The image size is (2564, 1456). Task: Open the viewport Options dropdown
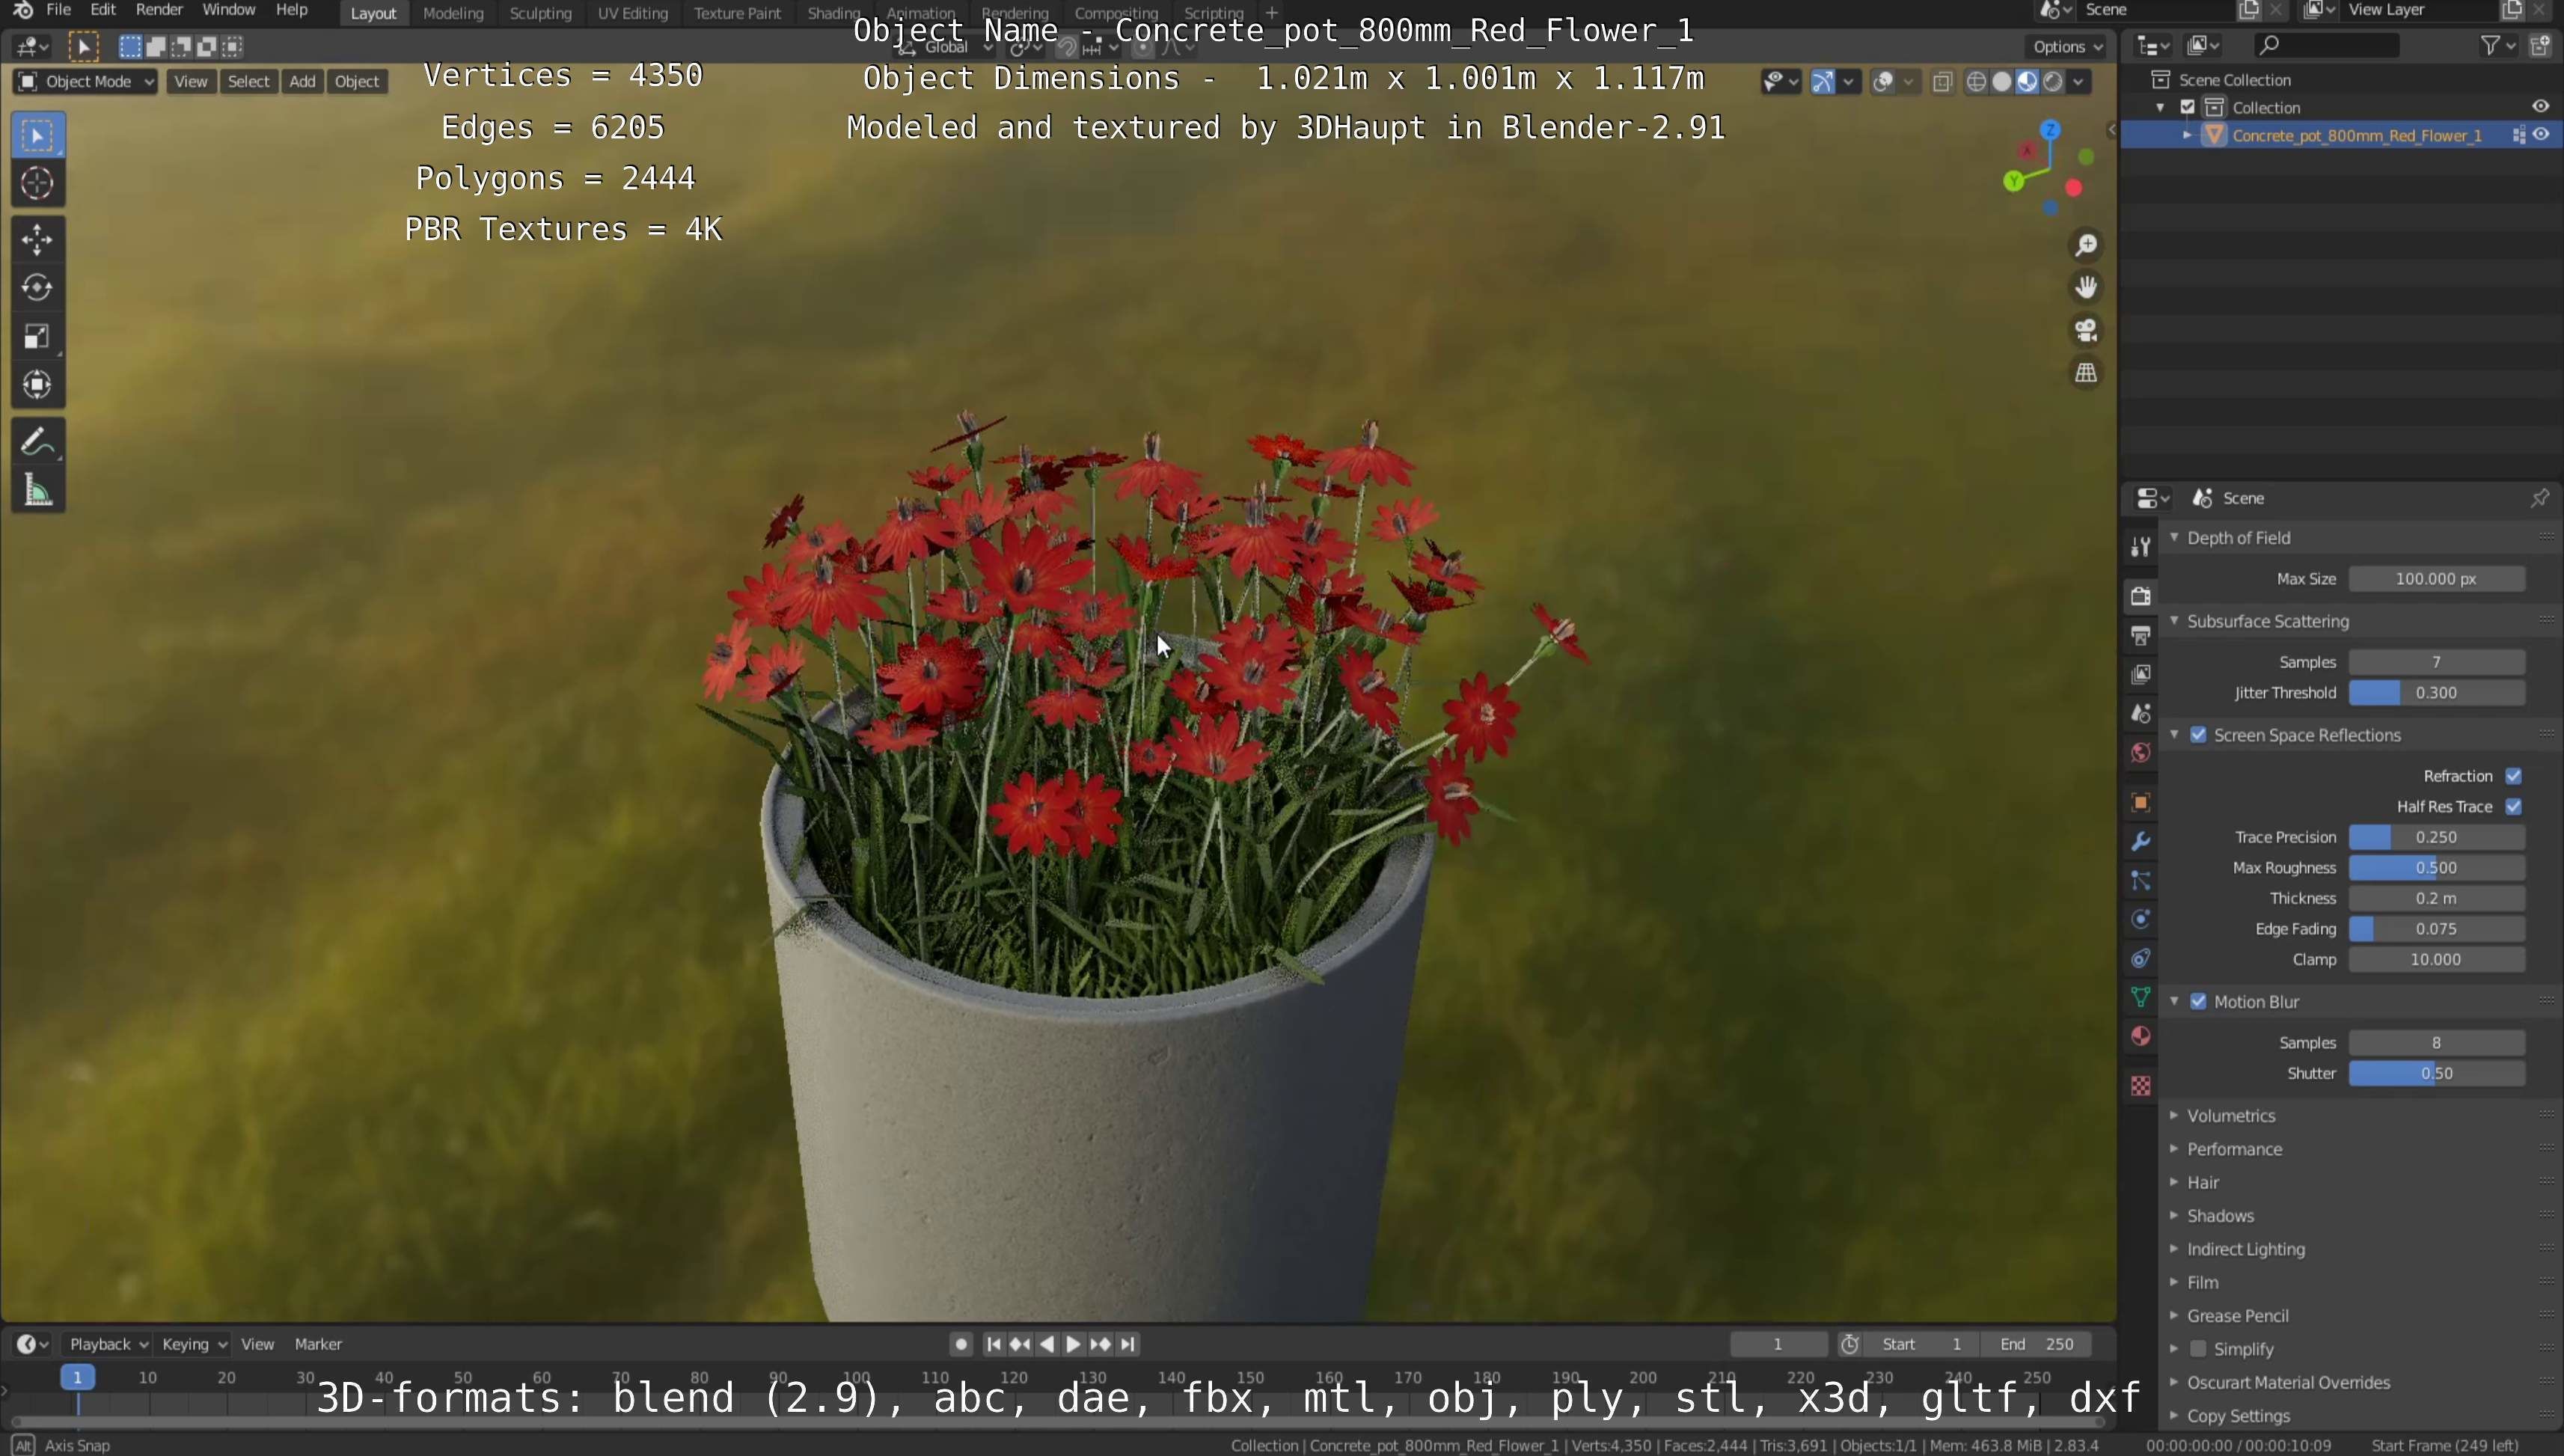2068,46
